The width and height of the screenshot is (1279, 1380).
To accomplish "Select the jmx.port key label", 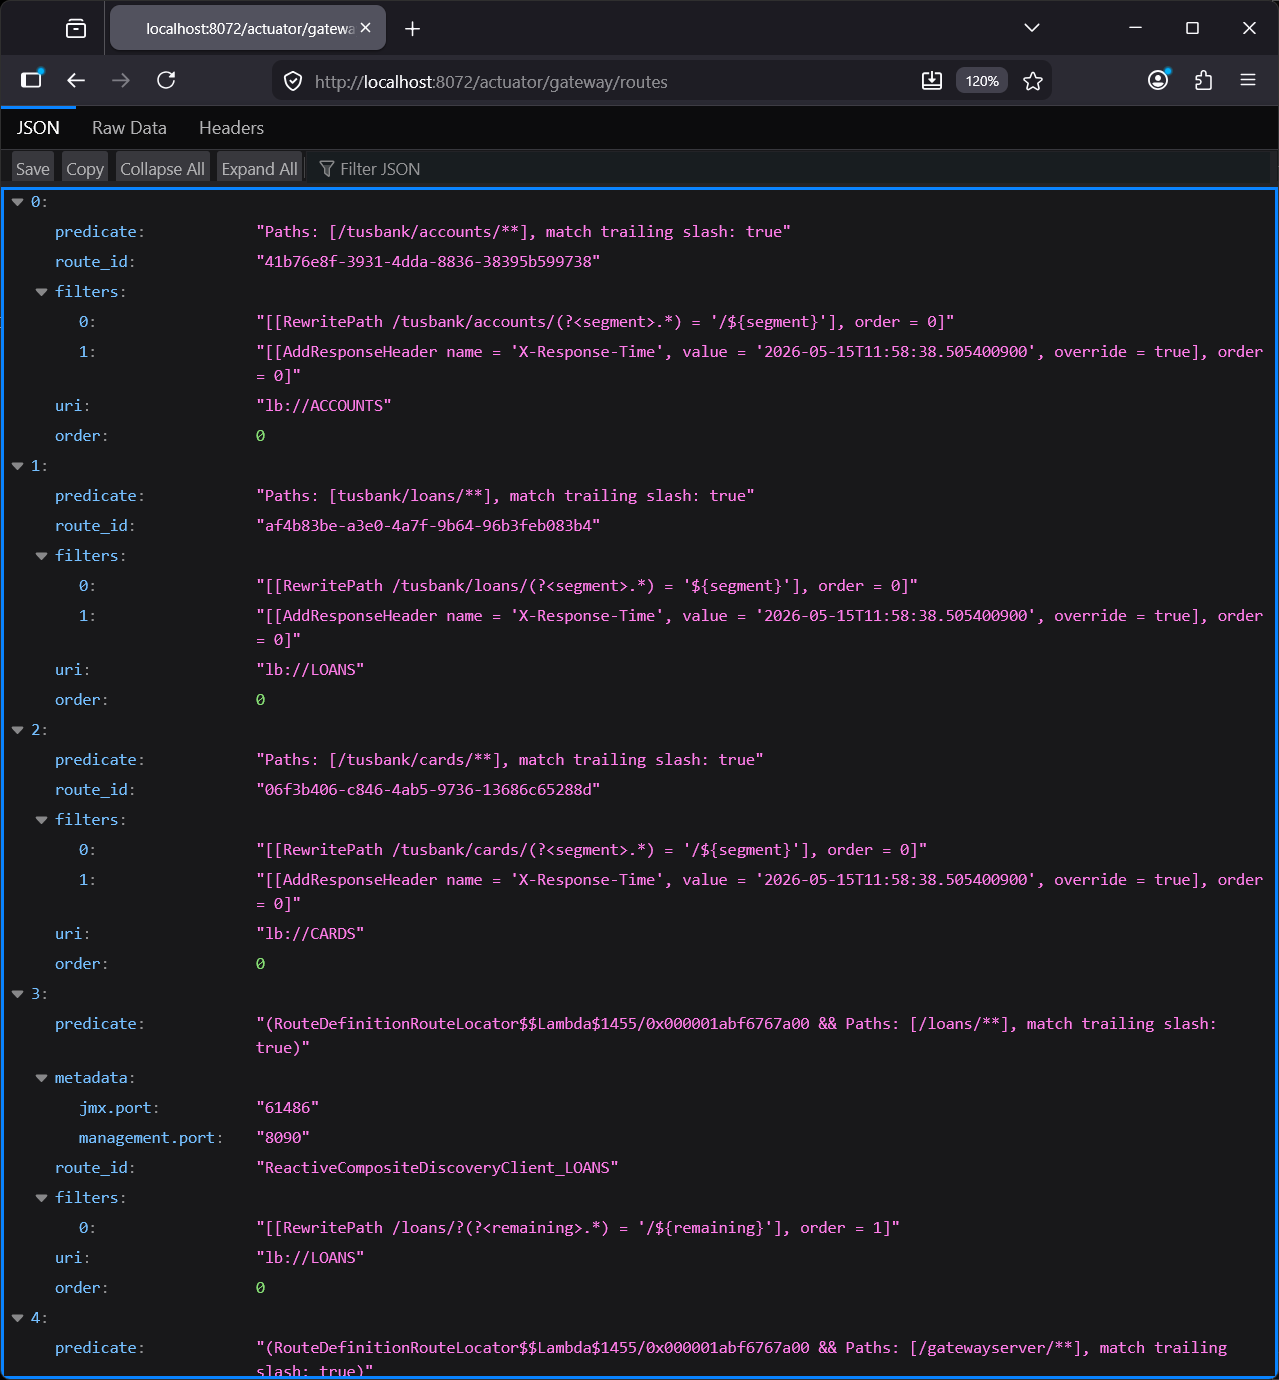I will pos(119,1108).
